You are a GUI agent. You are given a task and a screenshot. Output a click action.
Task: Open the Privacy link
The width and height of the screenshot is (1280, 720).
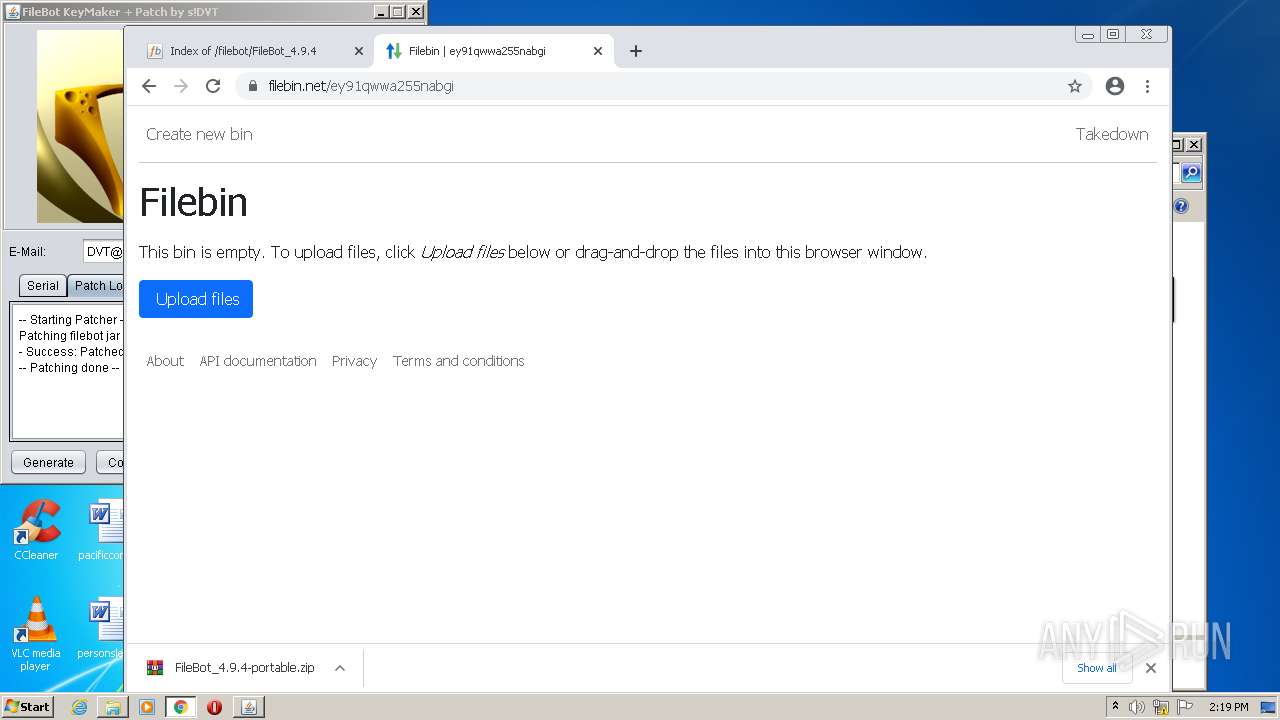(x=354, y=361)
